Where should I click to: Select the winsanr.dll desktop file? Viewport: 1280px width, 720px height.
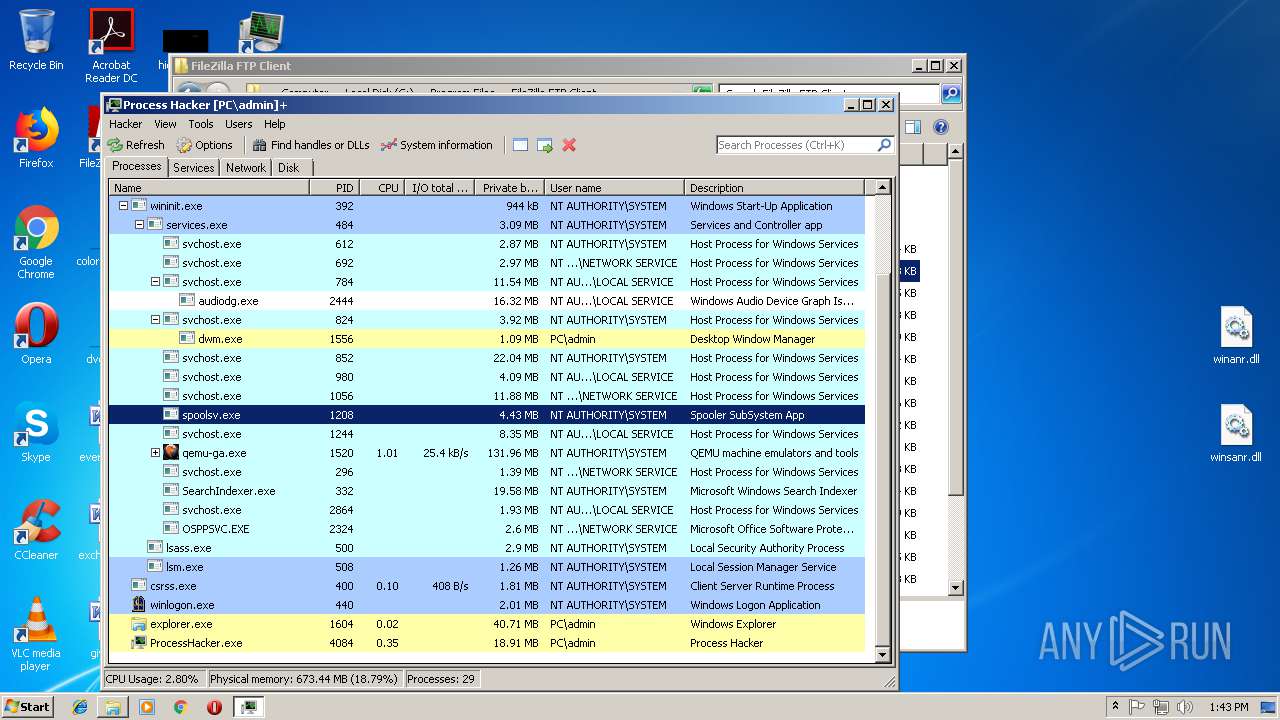[1236, 435]
